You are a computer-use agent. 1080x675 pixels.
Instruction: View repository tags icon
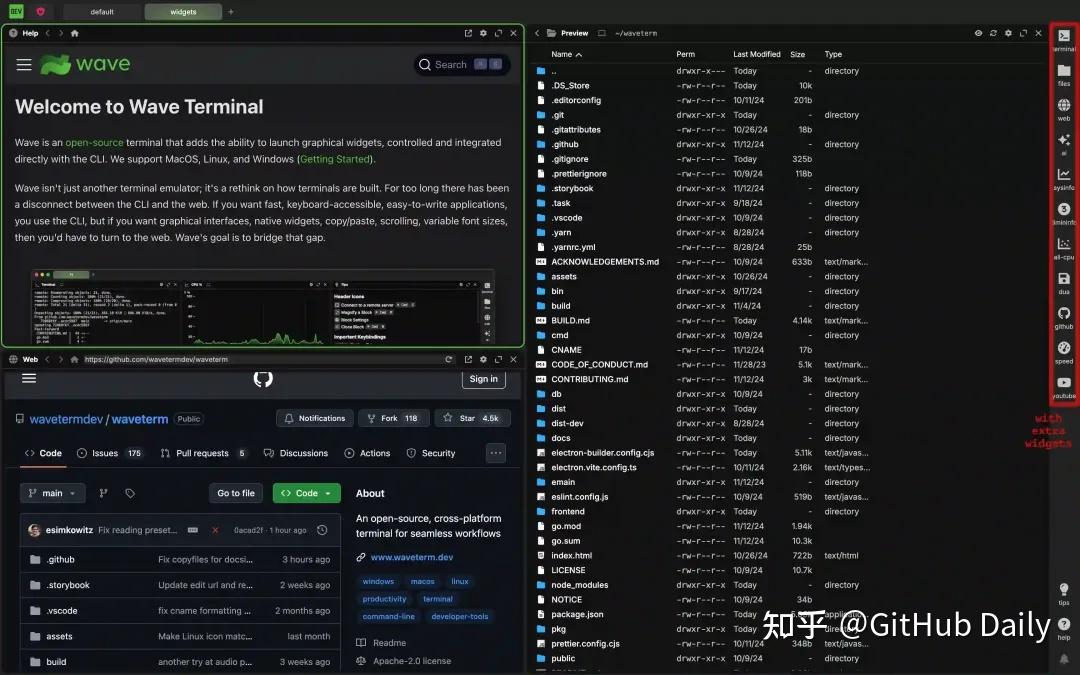pos(129,493)
